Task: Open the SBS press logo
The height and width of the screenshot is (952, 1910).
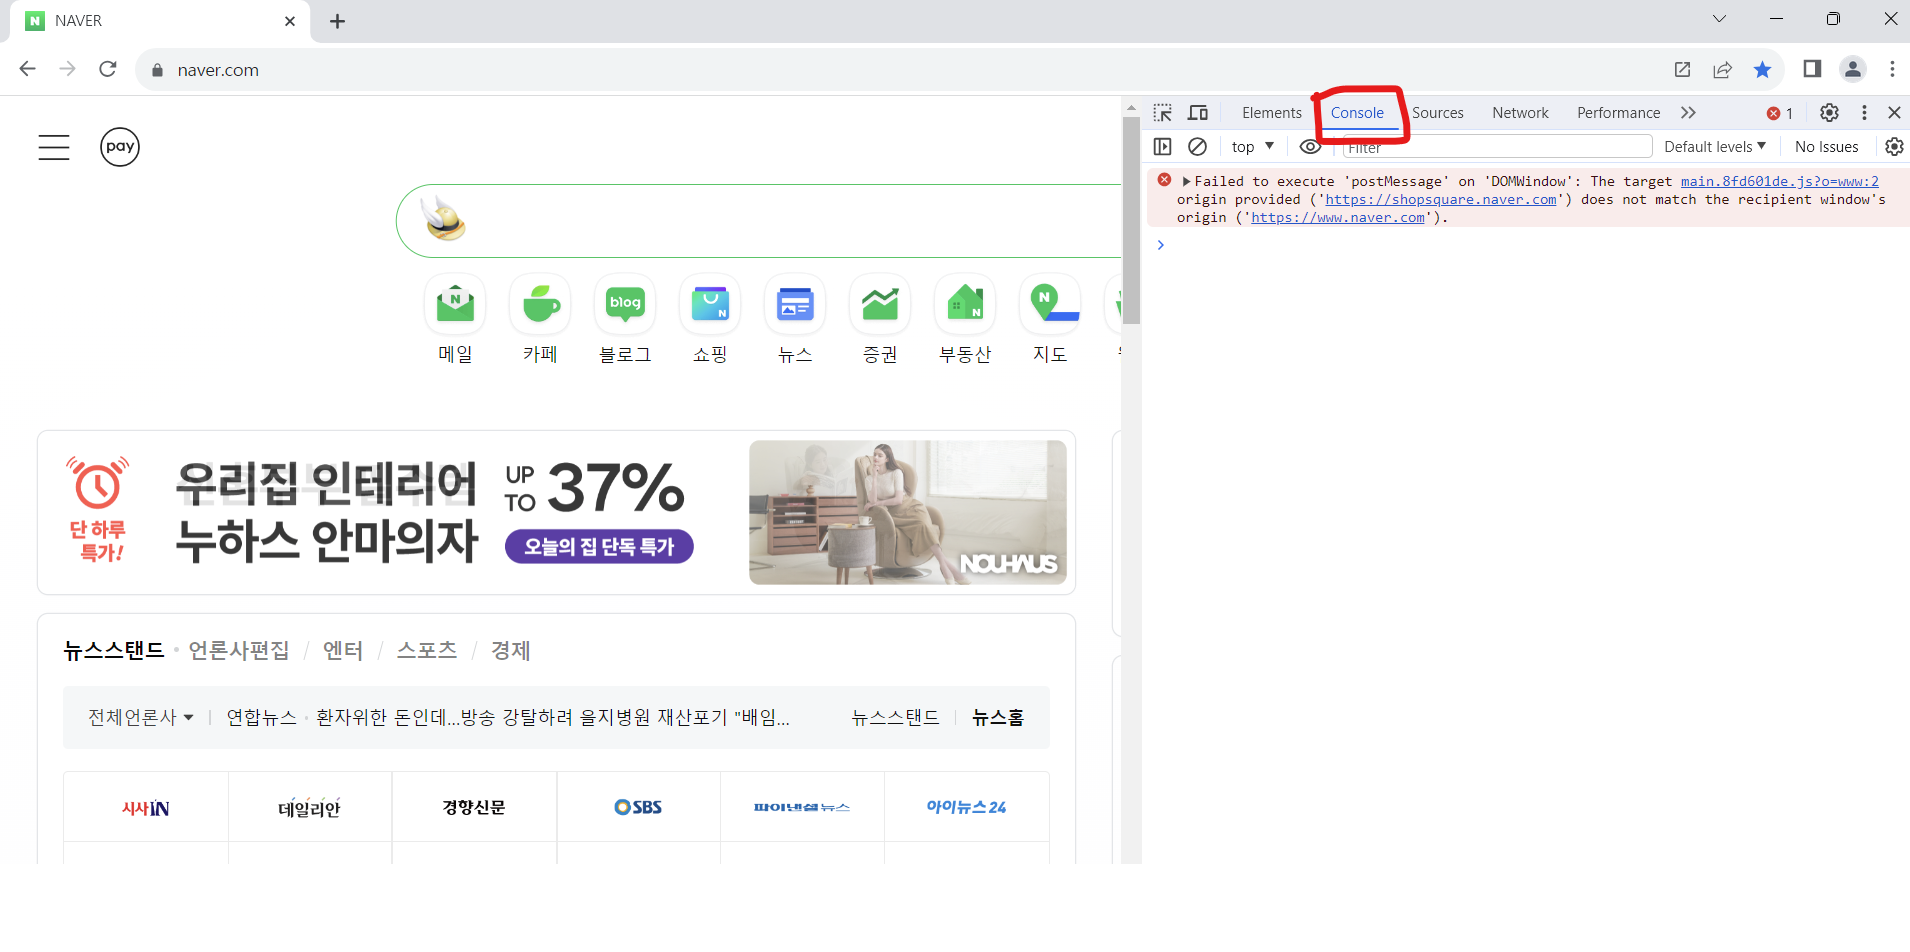Action: [638, 807]
